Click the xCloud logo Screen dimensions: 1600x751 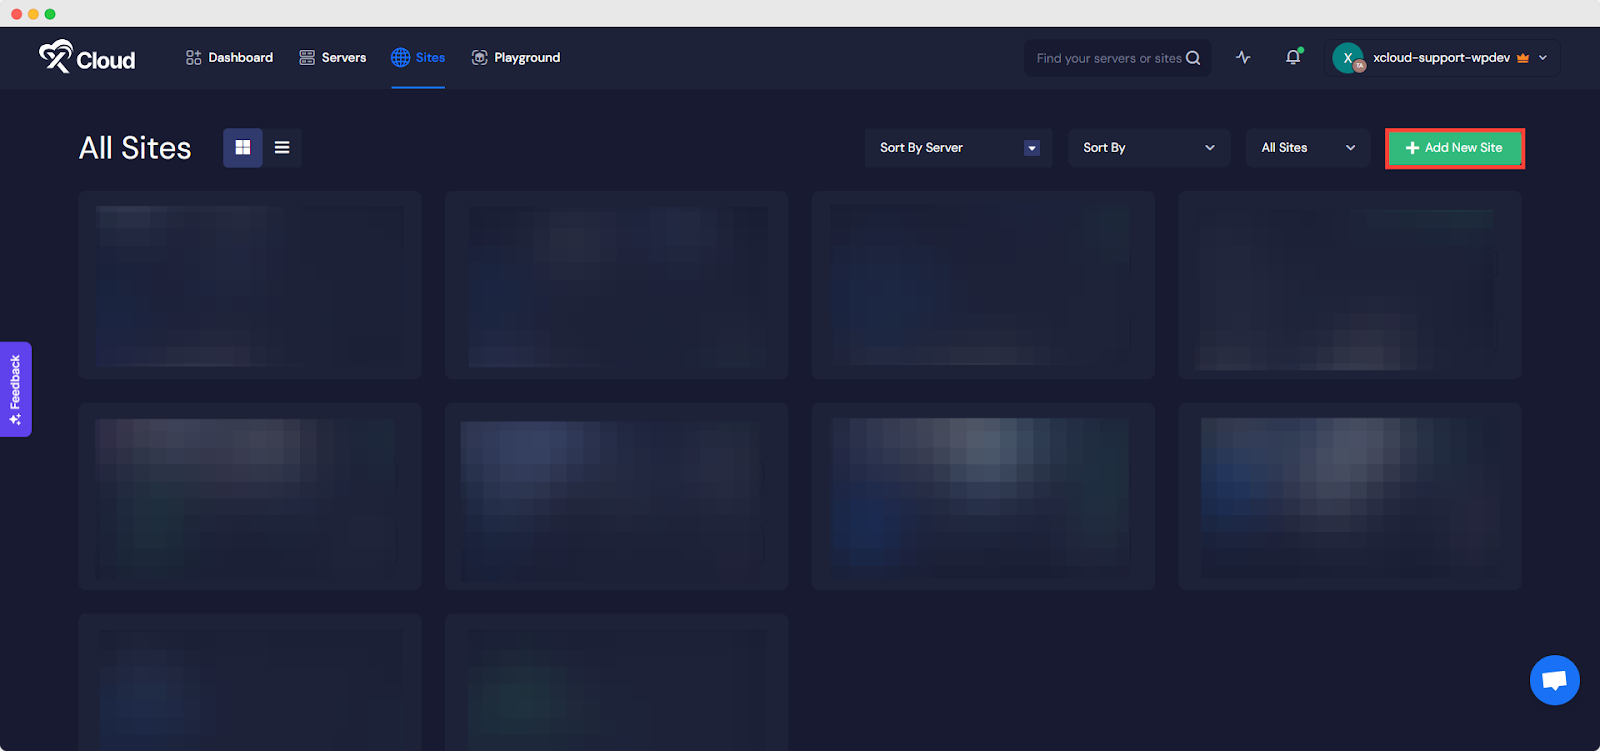tap(87, 58)
